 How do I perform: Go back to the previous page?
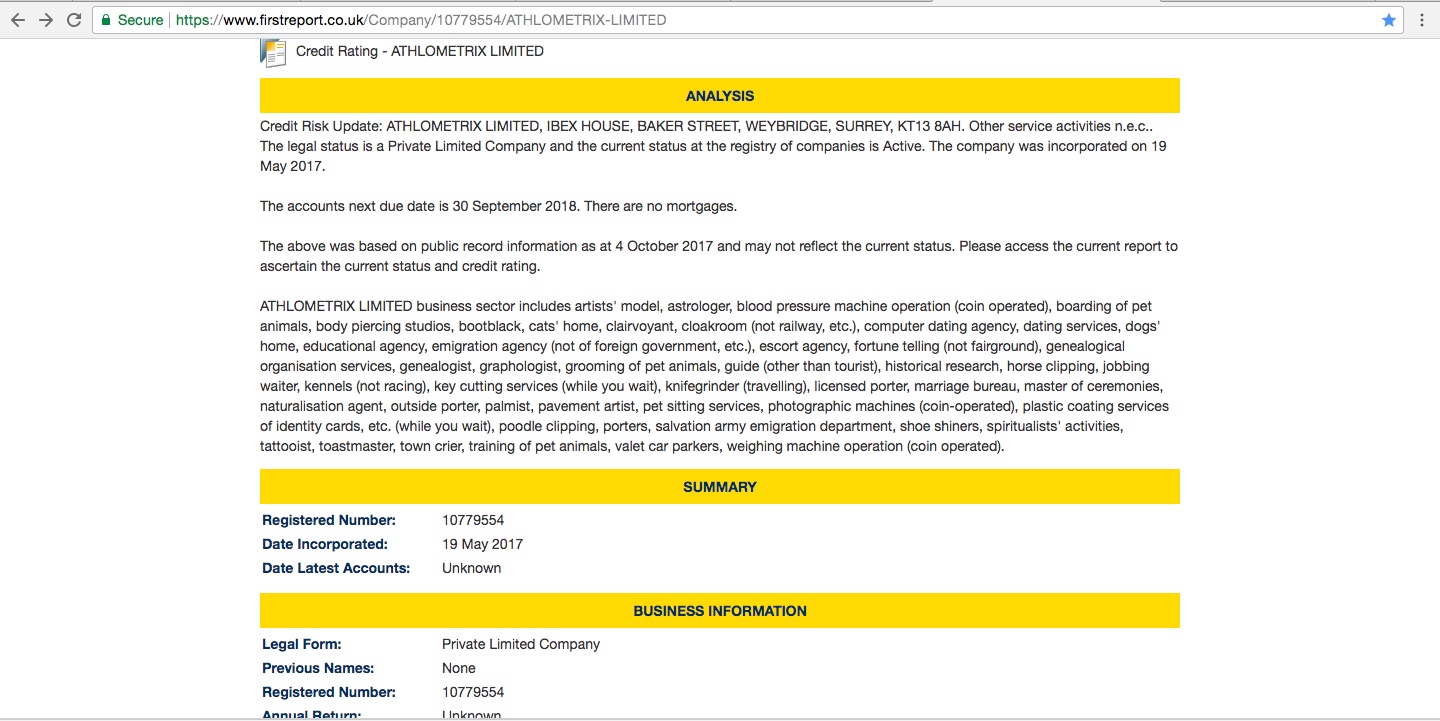17,20
